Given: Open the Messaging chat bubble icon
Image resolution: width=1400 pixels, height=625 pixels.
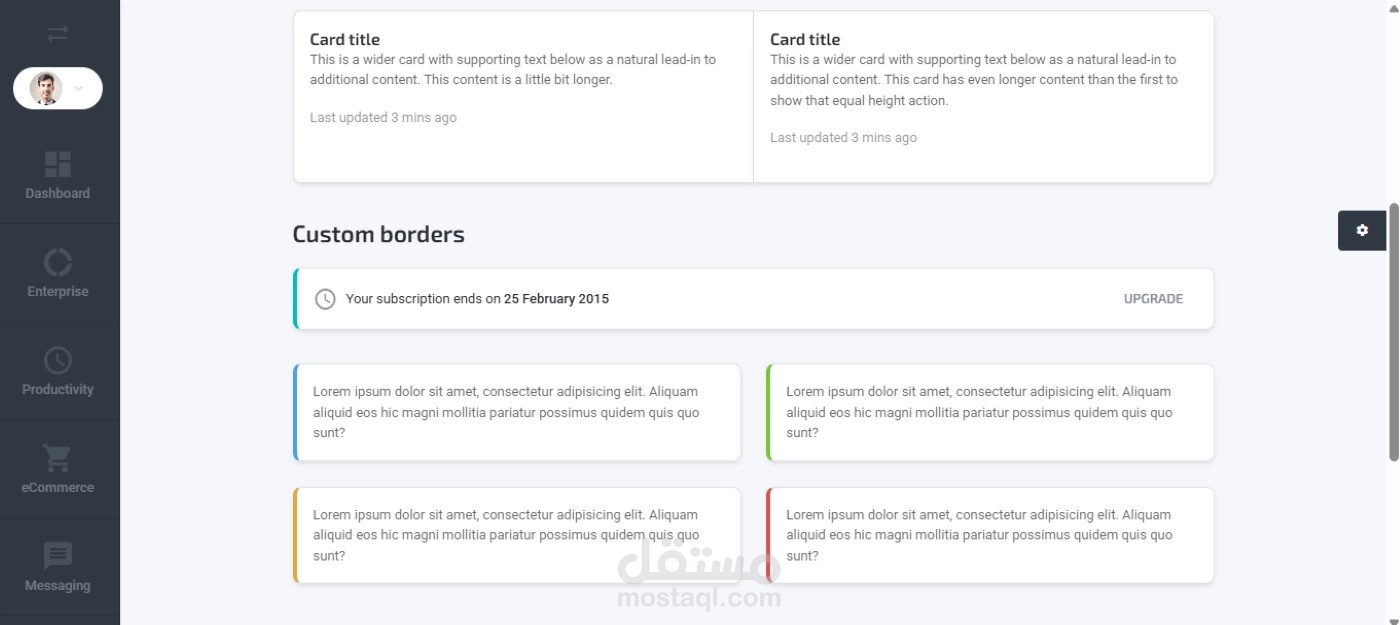Looking at the screenshot, I should (58, 556).
